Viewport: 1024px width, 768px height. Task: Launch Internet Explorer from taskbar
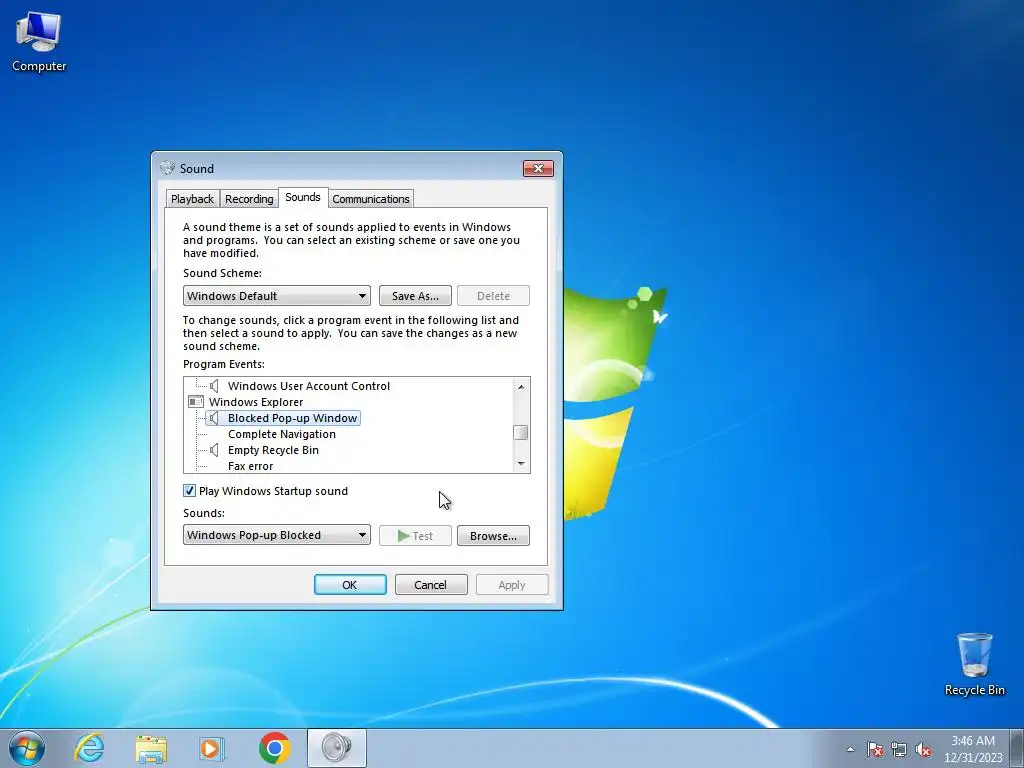point(89,748)
